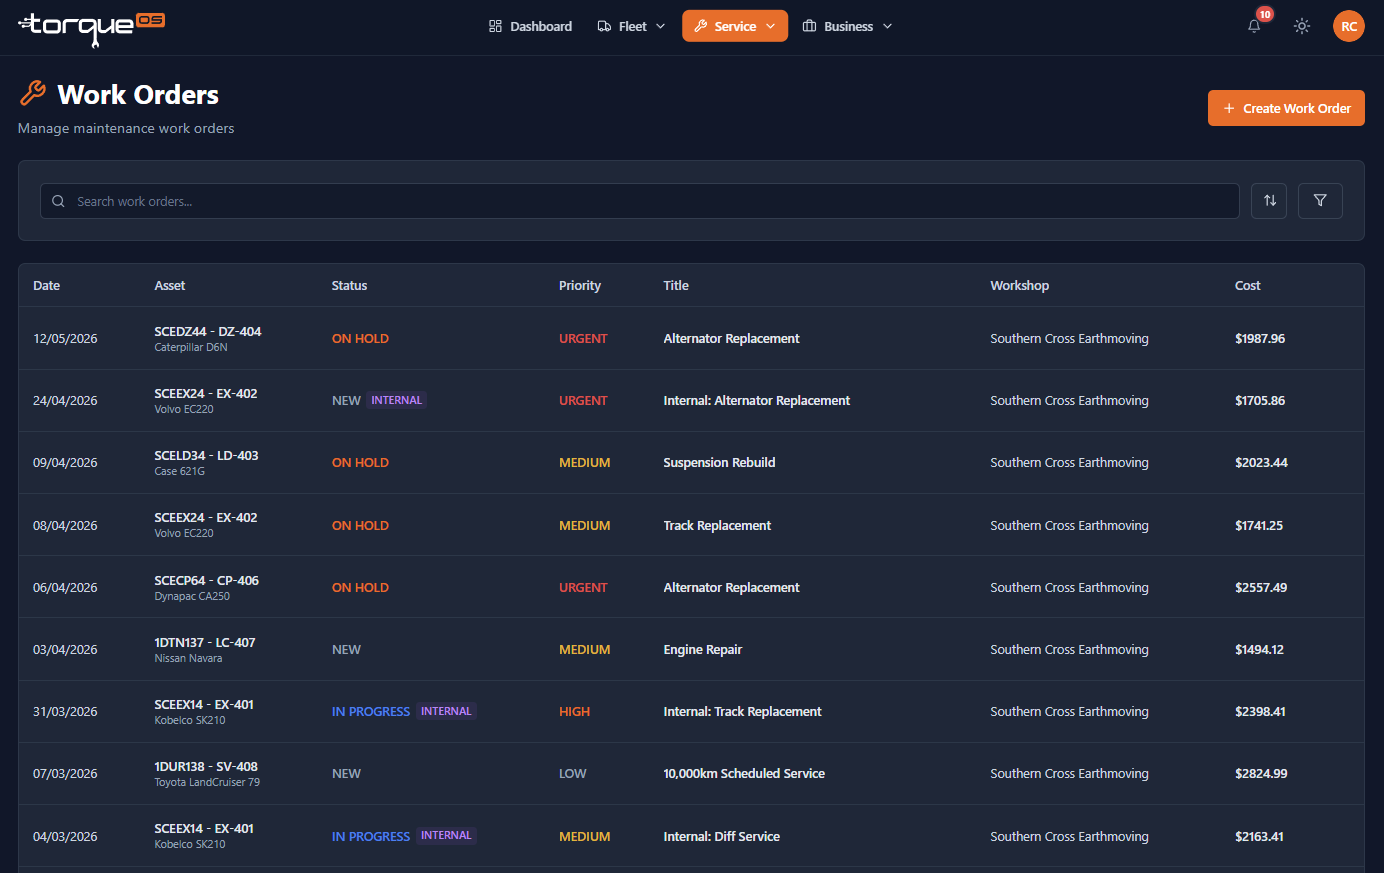Screen dimensions: 1384x873
Task: Open Suspension Rebuild work order
Action: click(719, 462)
